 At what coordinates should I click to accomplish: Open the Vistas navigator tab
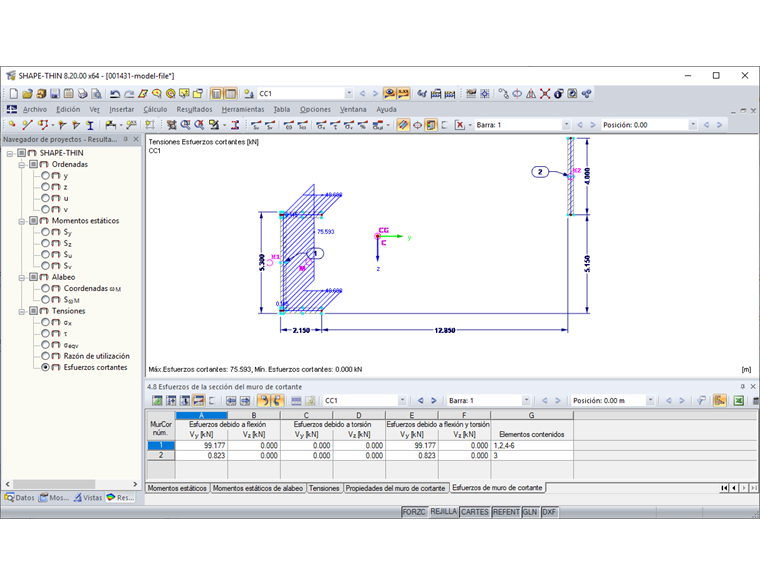[88, 497]
